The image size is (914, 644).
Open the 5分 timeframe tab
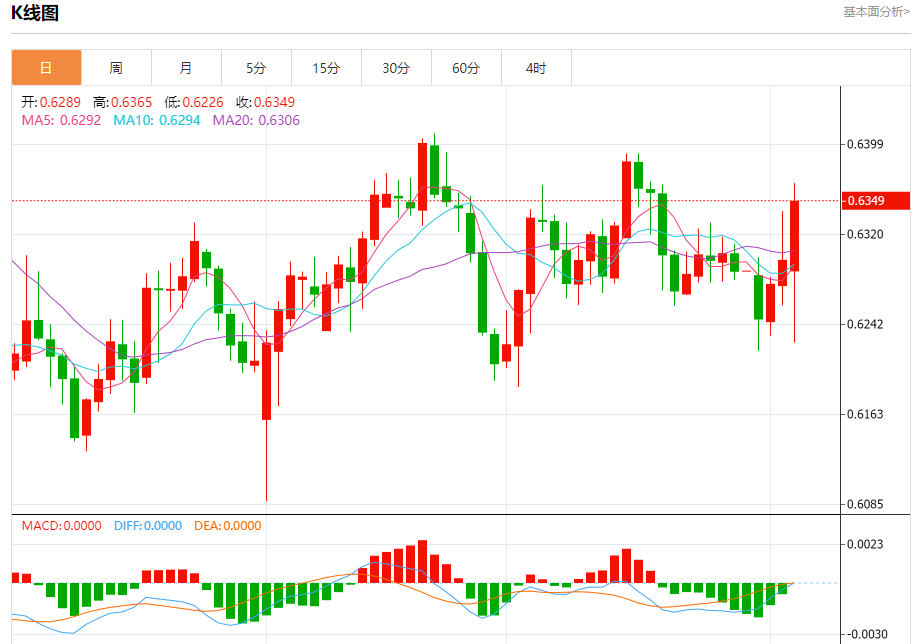pos(256,68)
